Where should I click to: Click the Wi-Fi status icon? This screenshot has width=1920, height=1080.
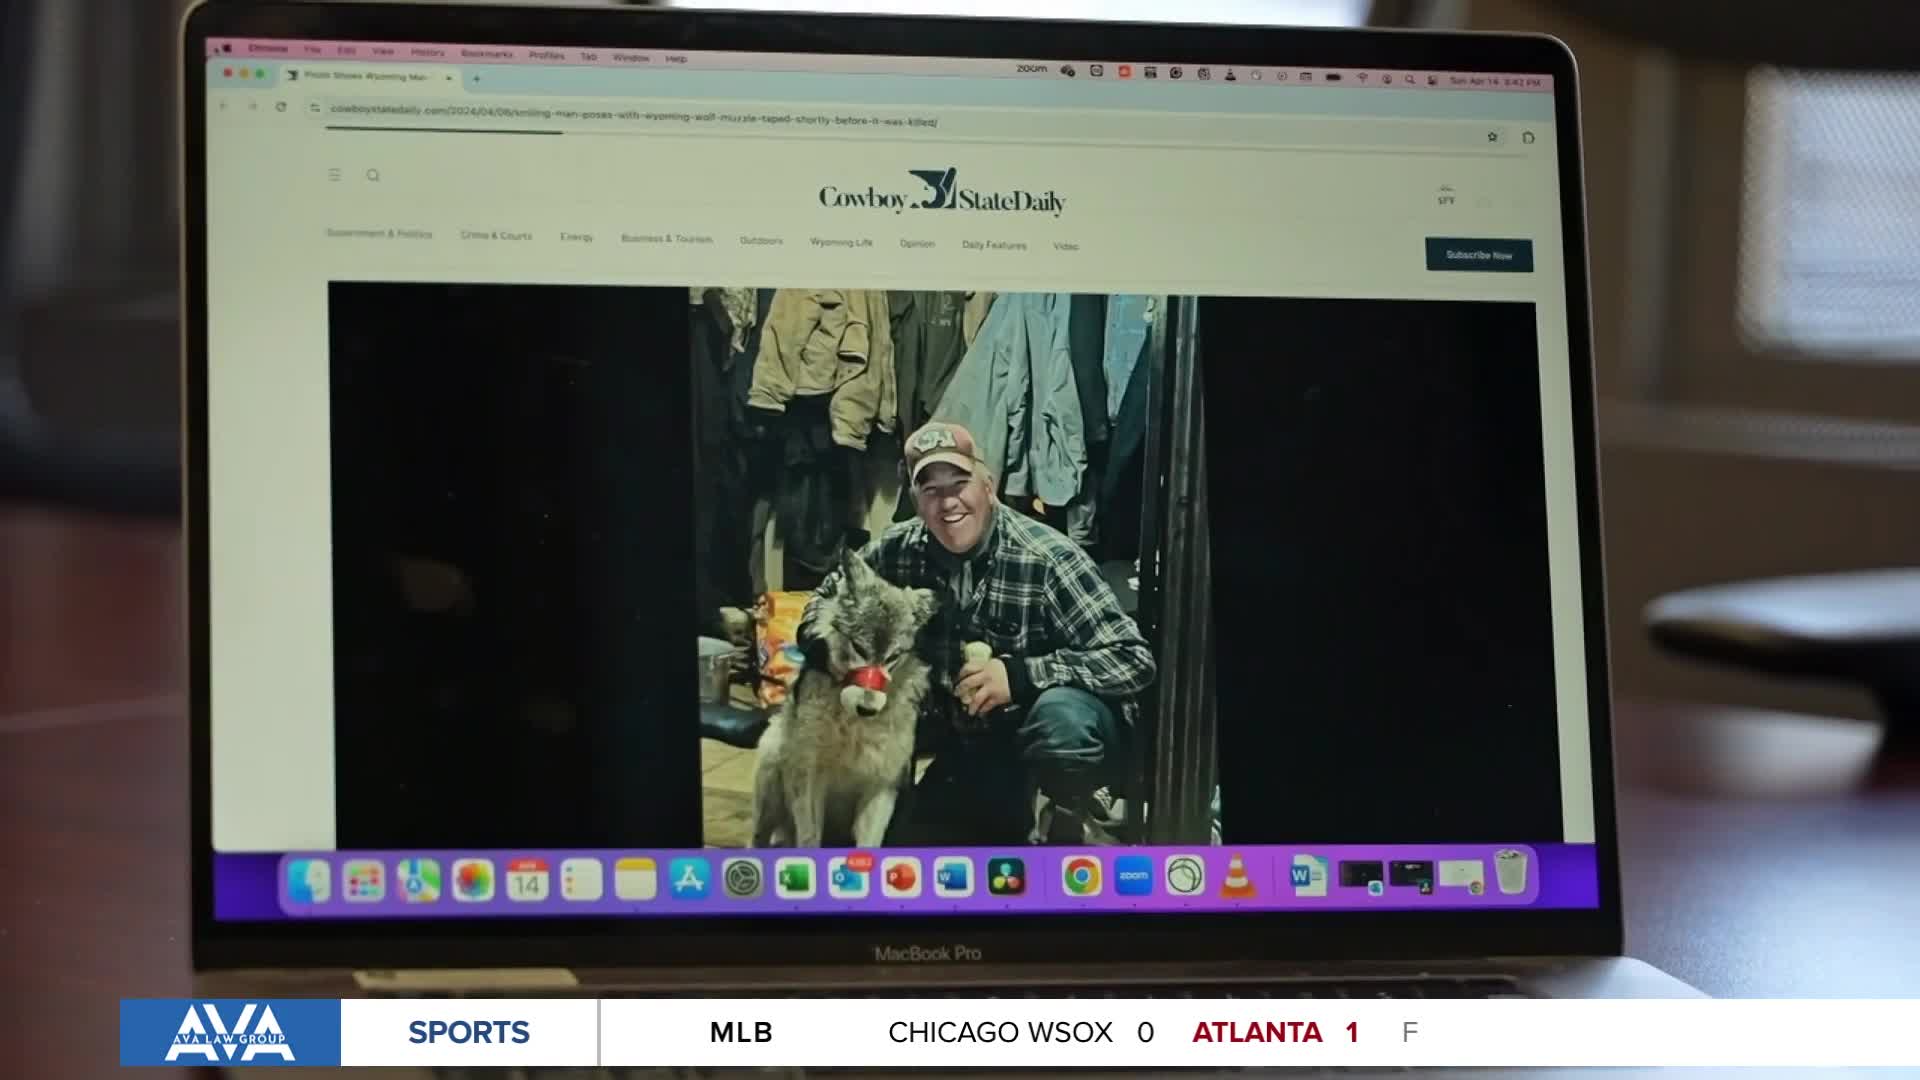pyautogui.click(x=1362, y=78)
